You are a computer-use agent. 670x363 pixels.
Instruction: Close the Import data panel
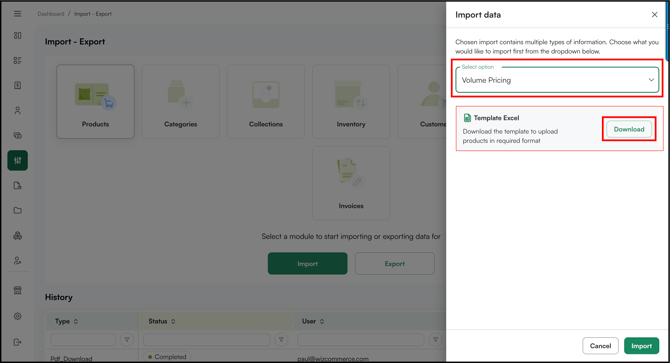[654, 15]
